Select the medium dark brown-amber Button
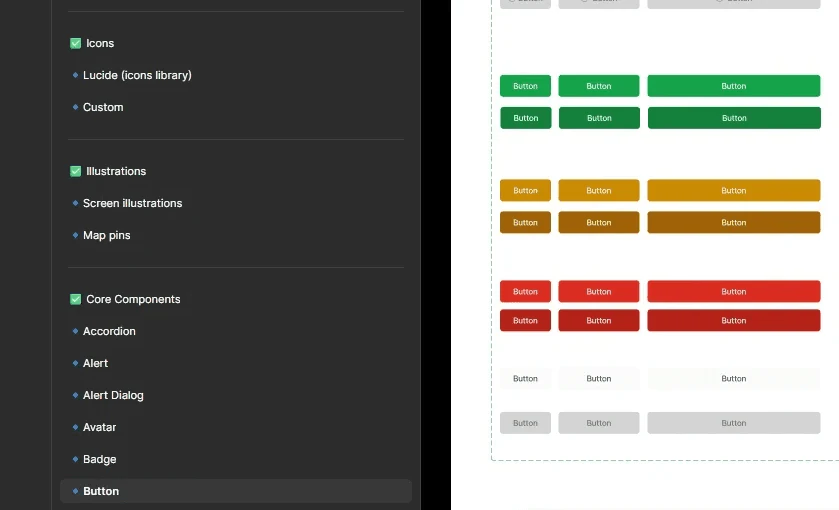This screenshot has width=839, height=510. pyautogui.click(x=599, y=223)
